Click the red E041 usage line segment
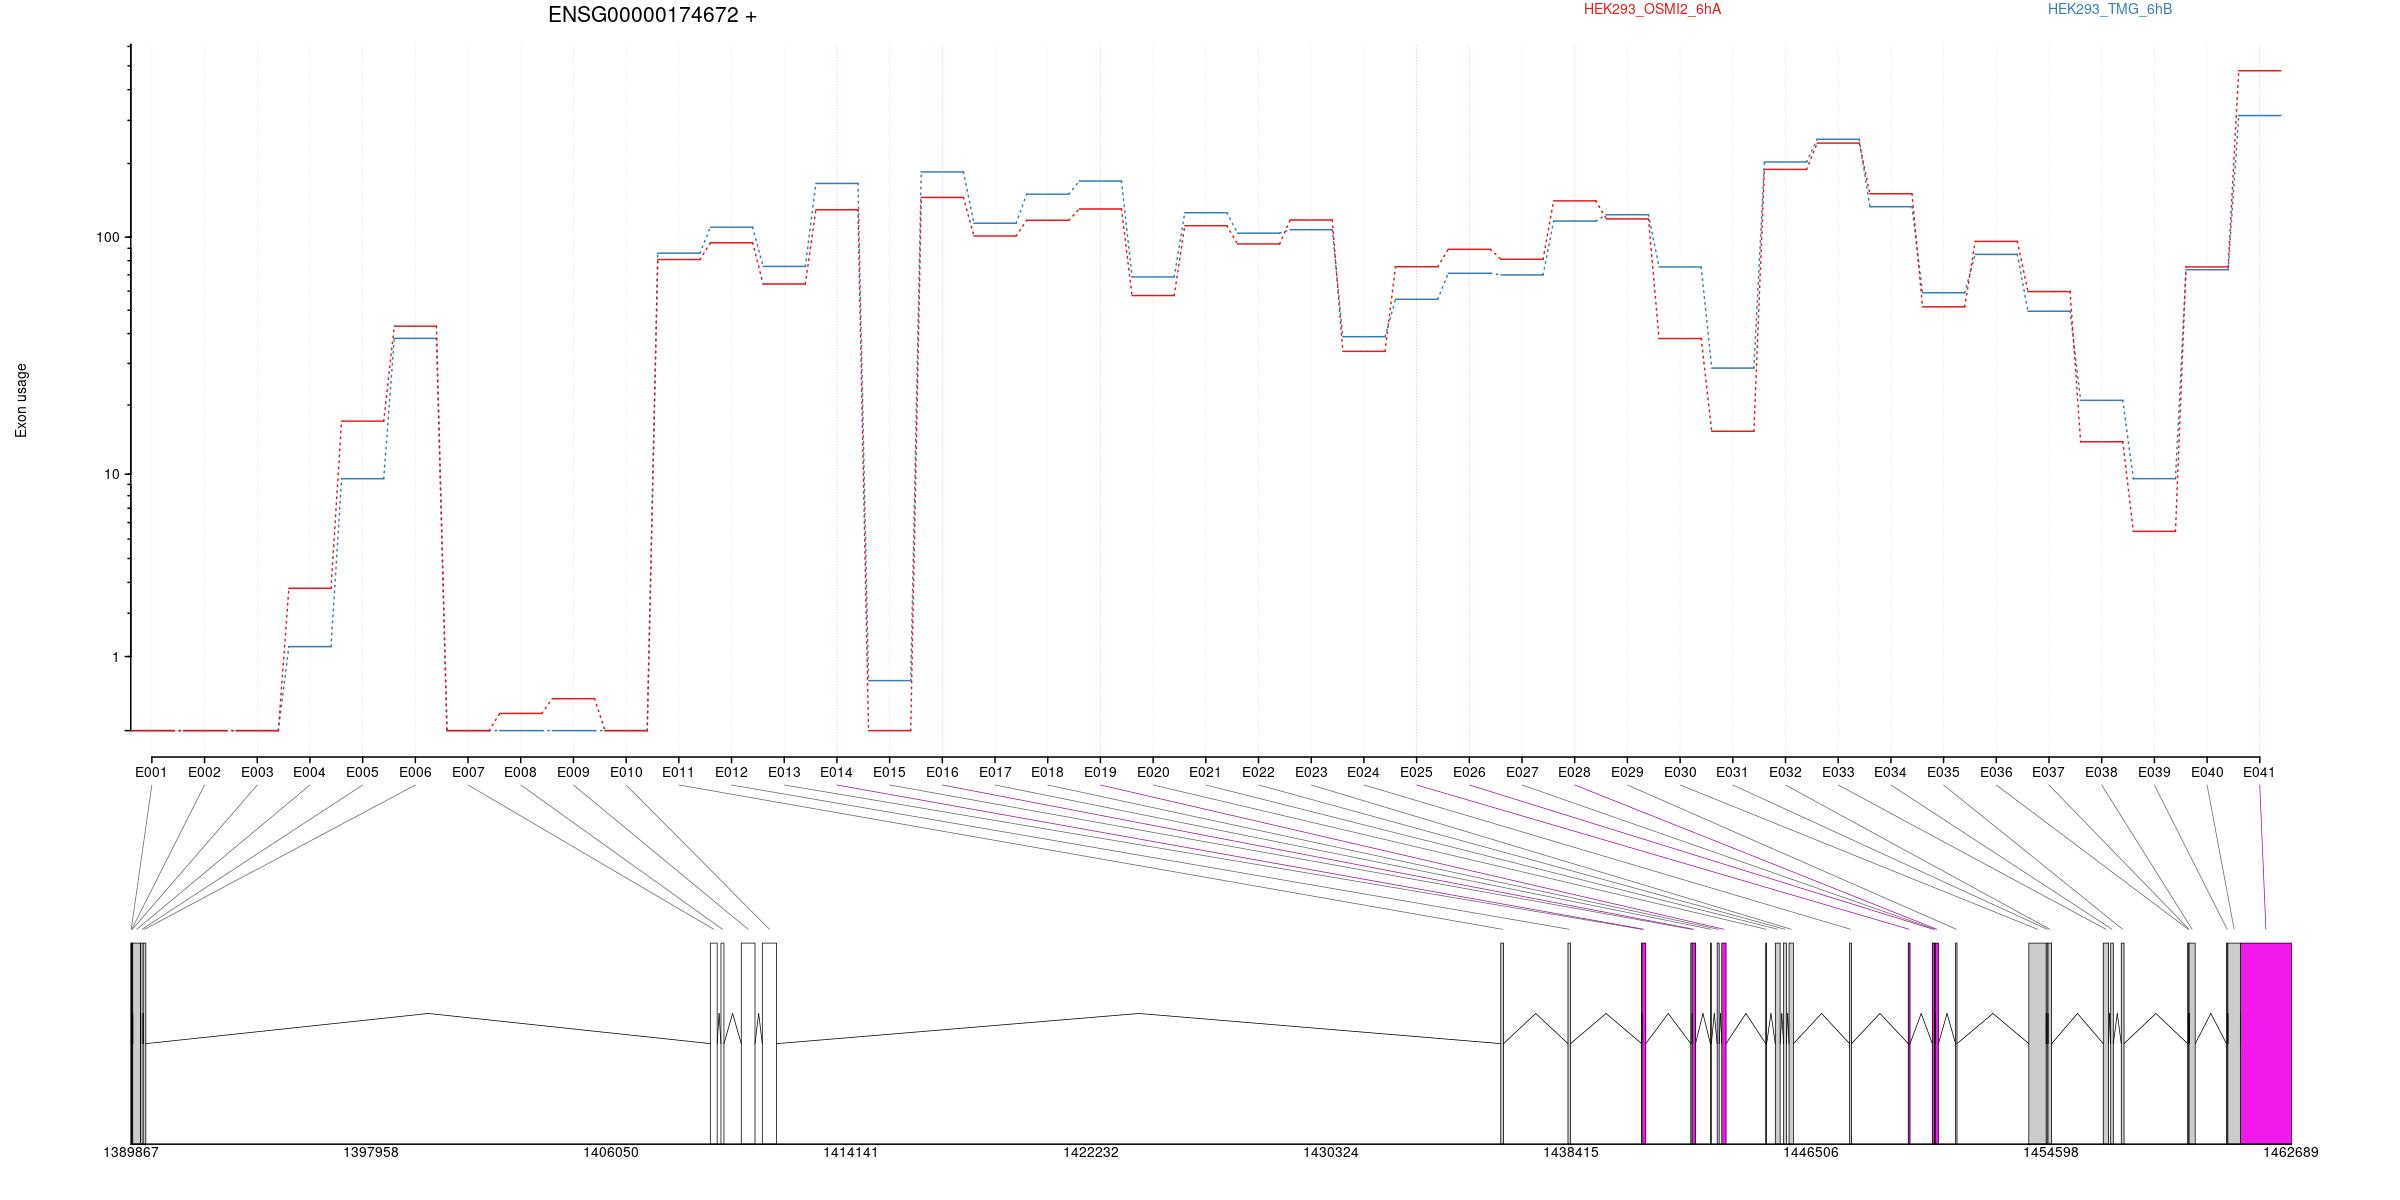This screenshot has width=2400, height=1200. coord(2259,71)
